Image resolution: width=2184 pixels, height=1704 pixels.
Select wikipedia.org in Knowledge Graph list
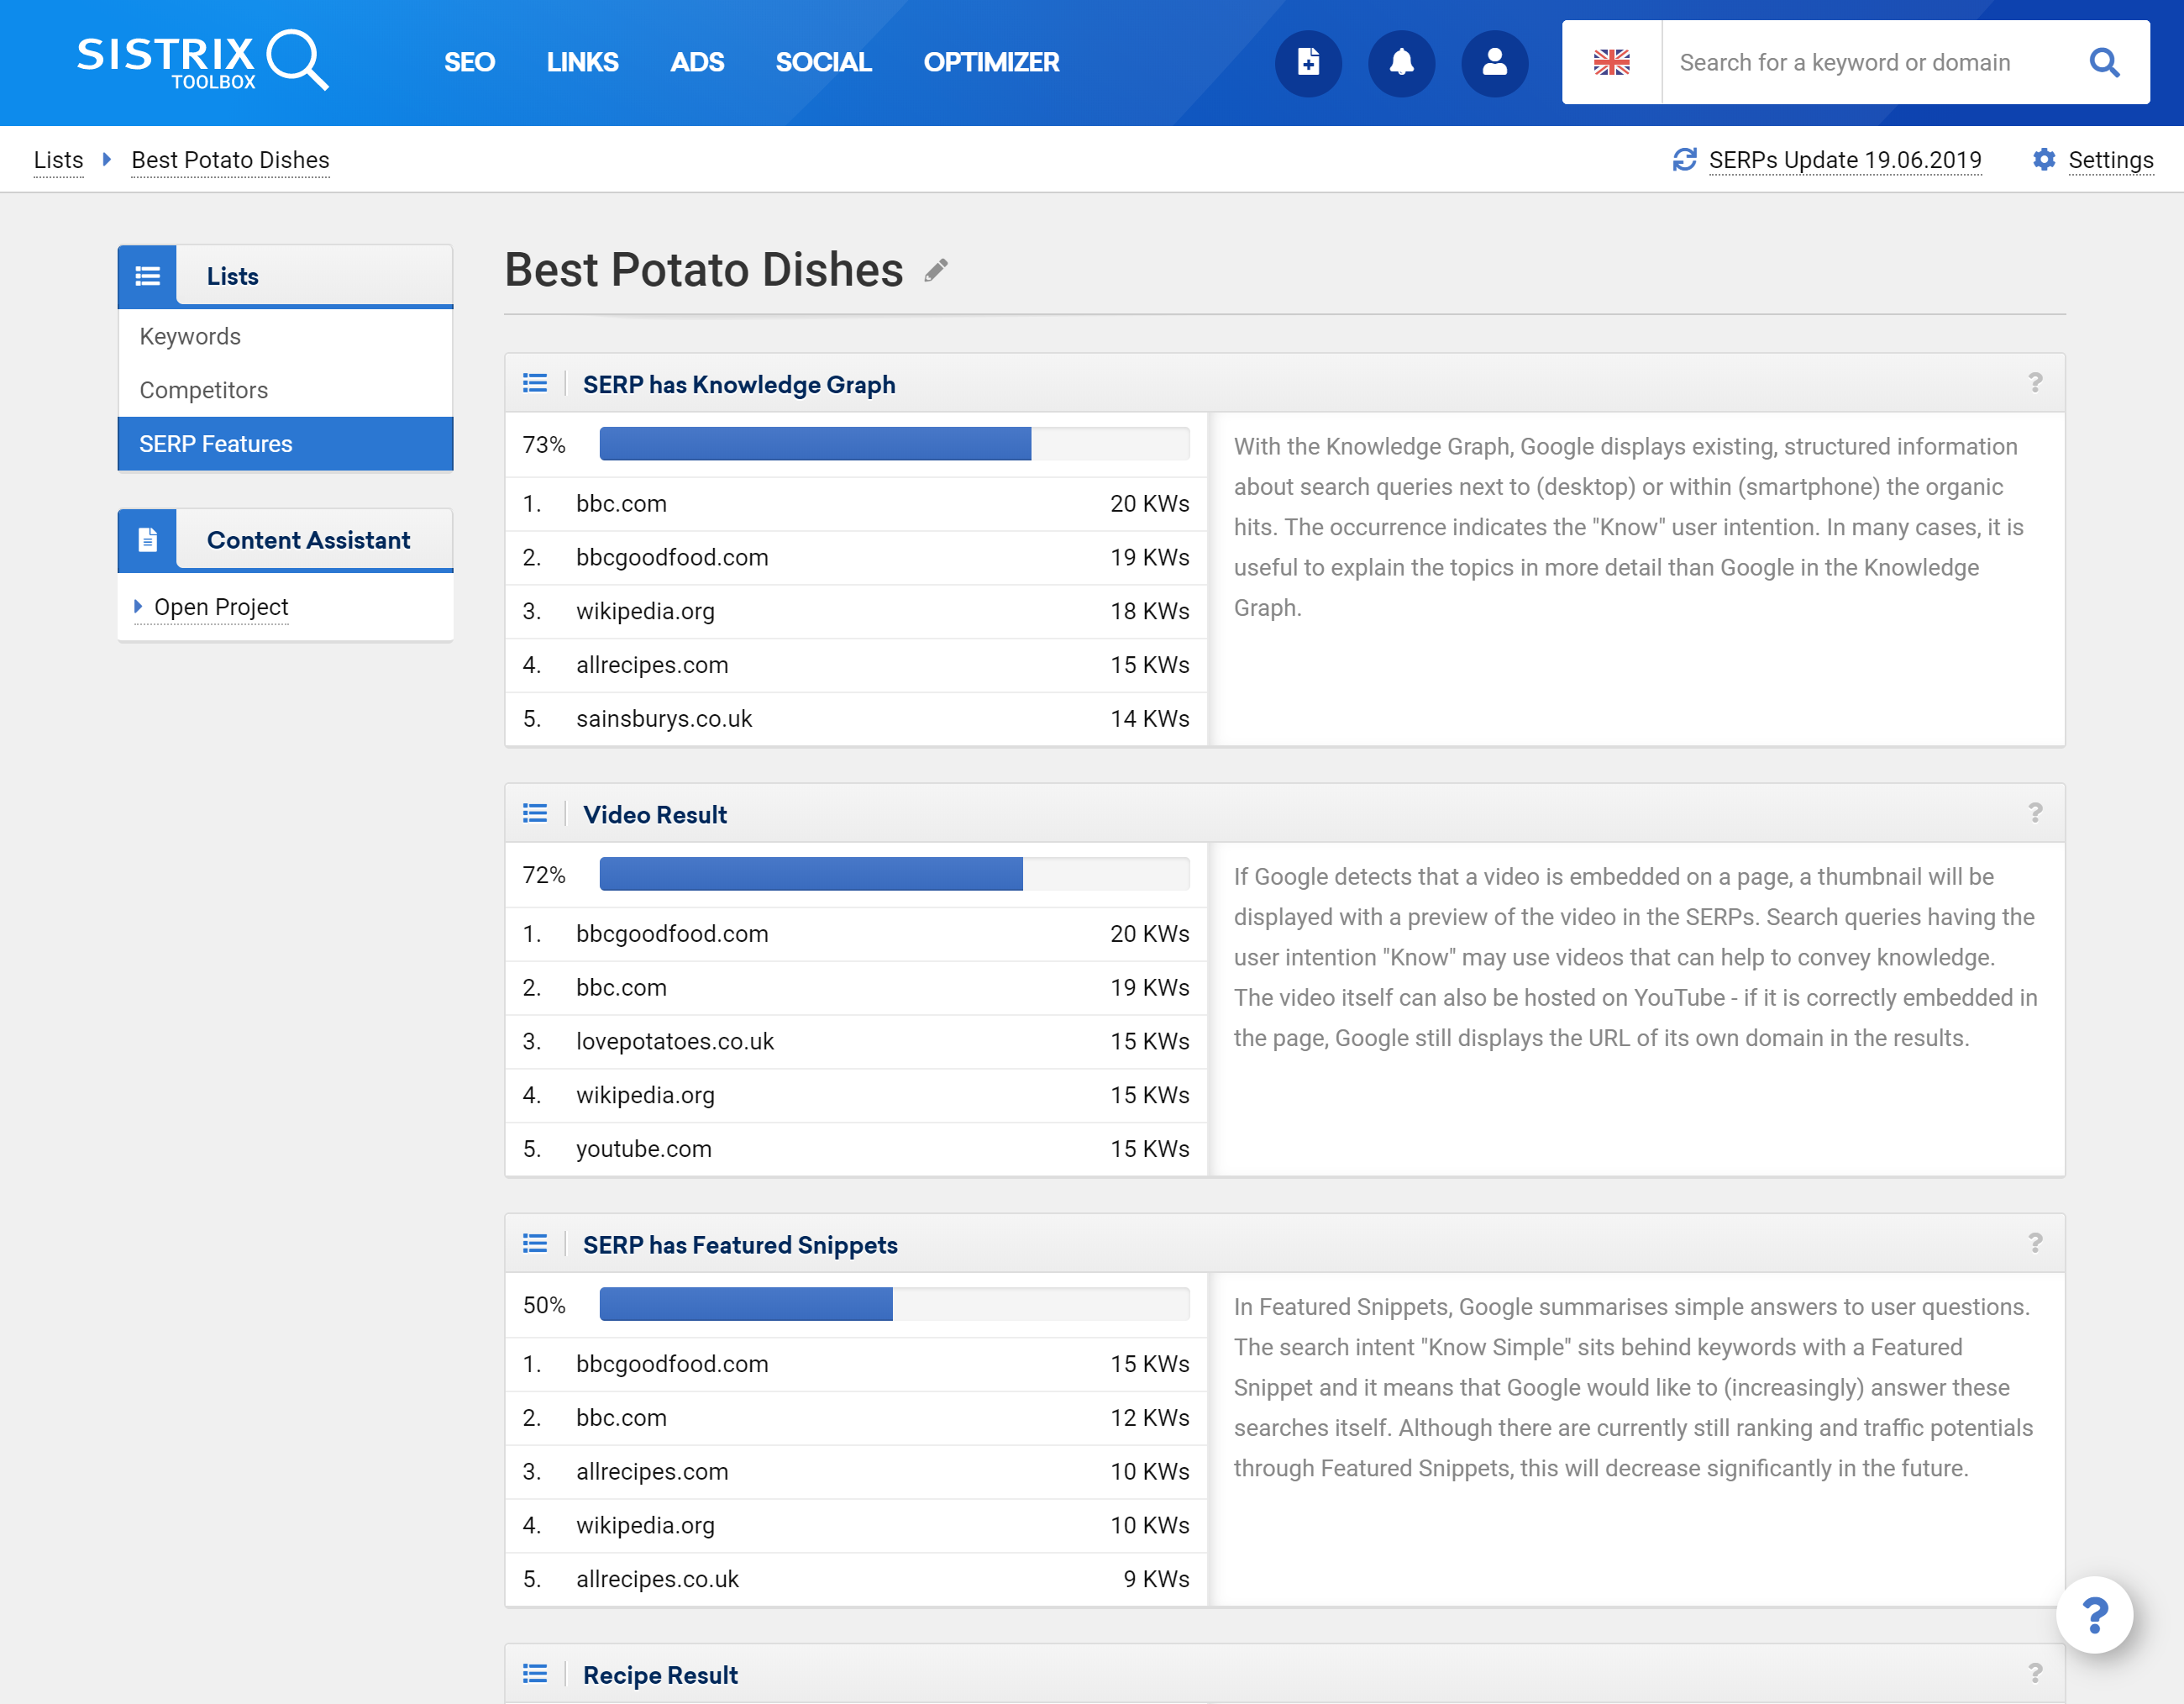click(645, 612)
